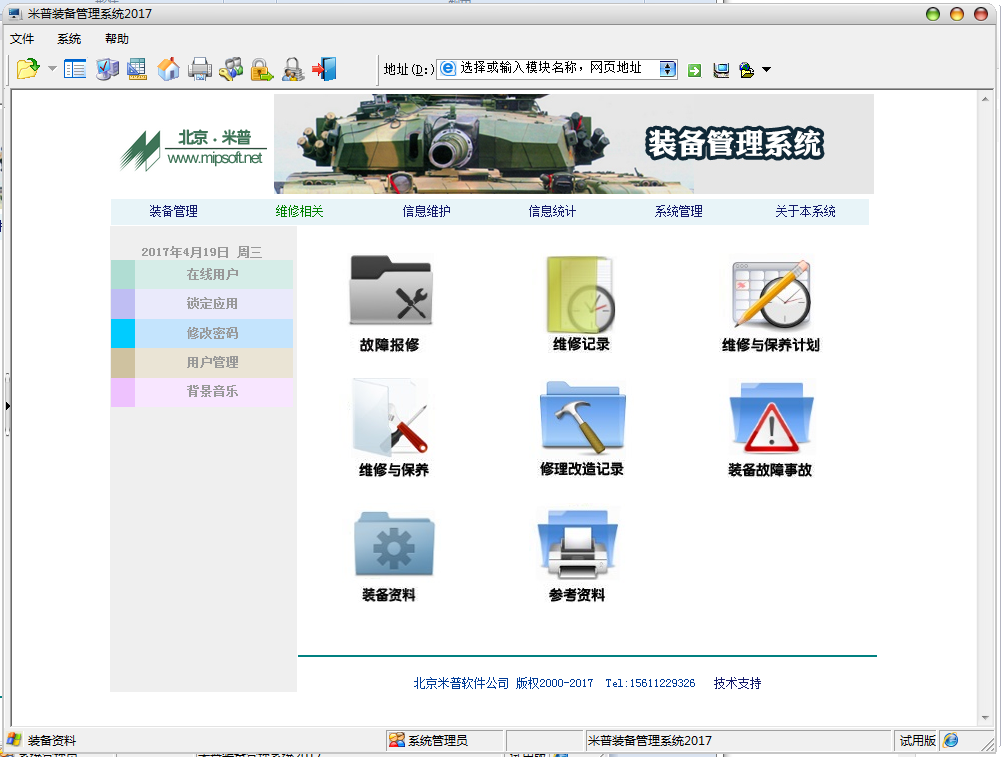Click the 背景音乐 sidebar button
This screenshot has height=757, width=1001.
[x=202, y=392]
